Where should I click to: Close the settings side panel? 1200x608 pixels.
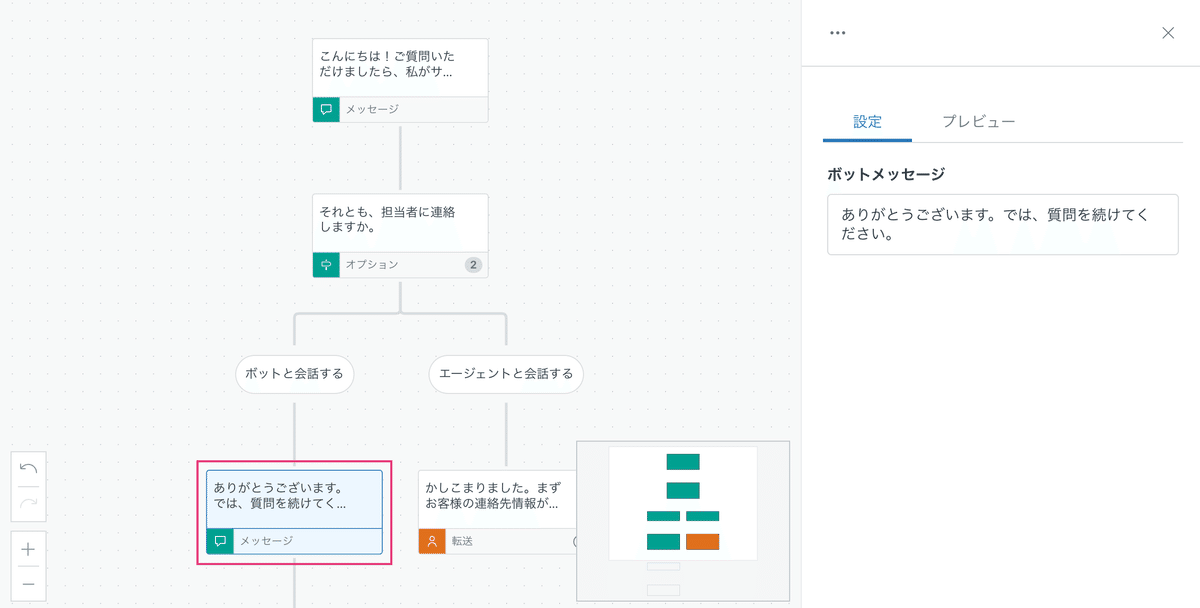1168,33
